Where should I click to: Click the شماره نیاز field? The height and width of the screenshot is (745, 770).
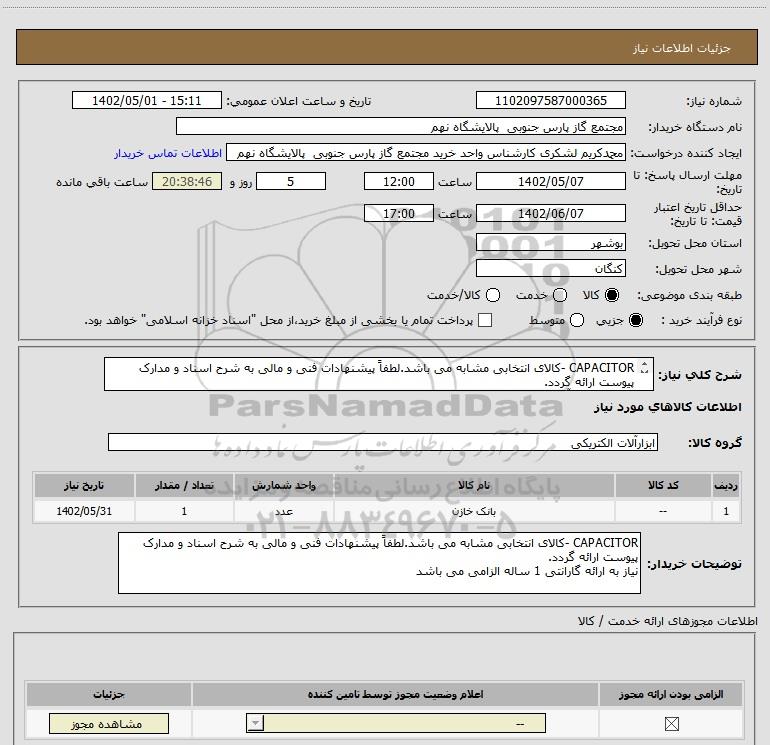click(x=550, y=100)
